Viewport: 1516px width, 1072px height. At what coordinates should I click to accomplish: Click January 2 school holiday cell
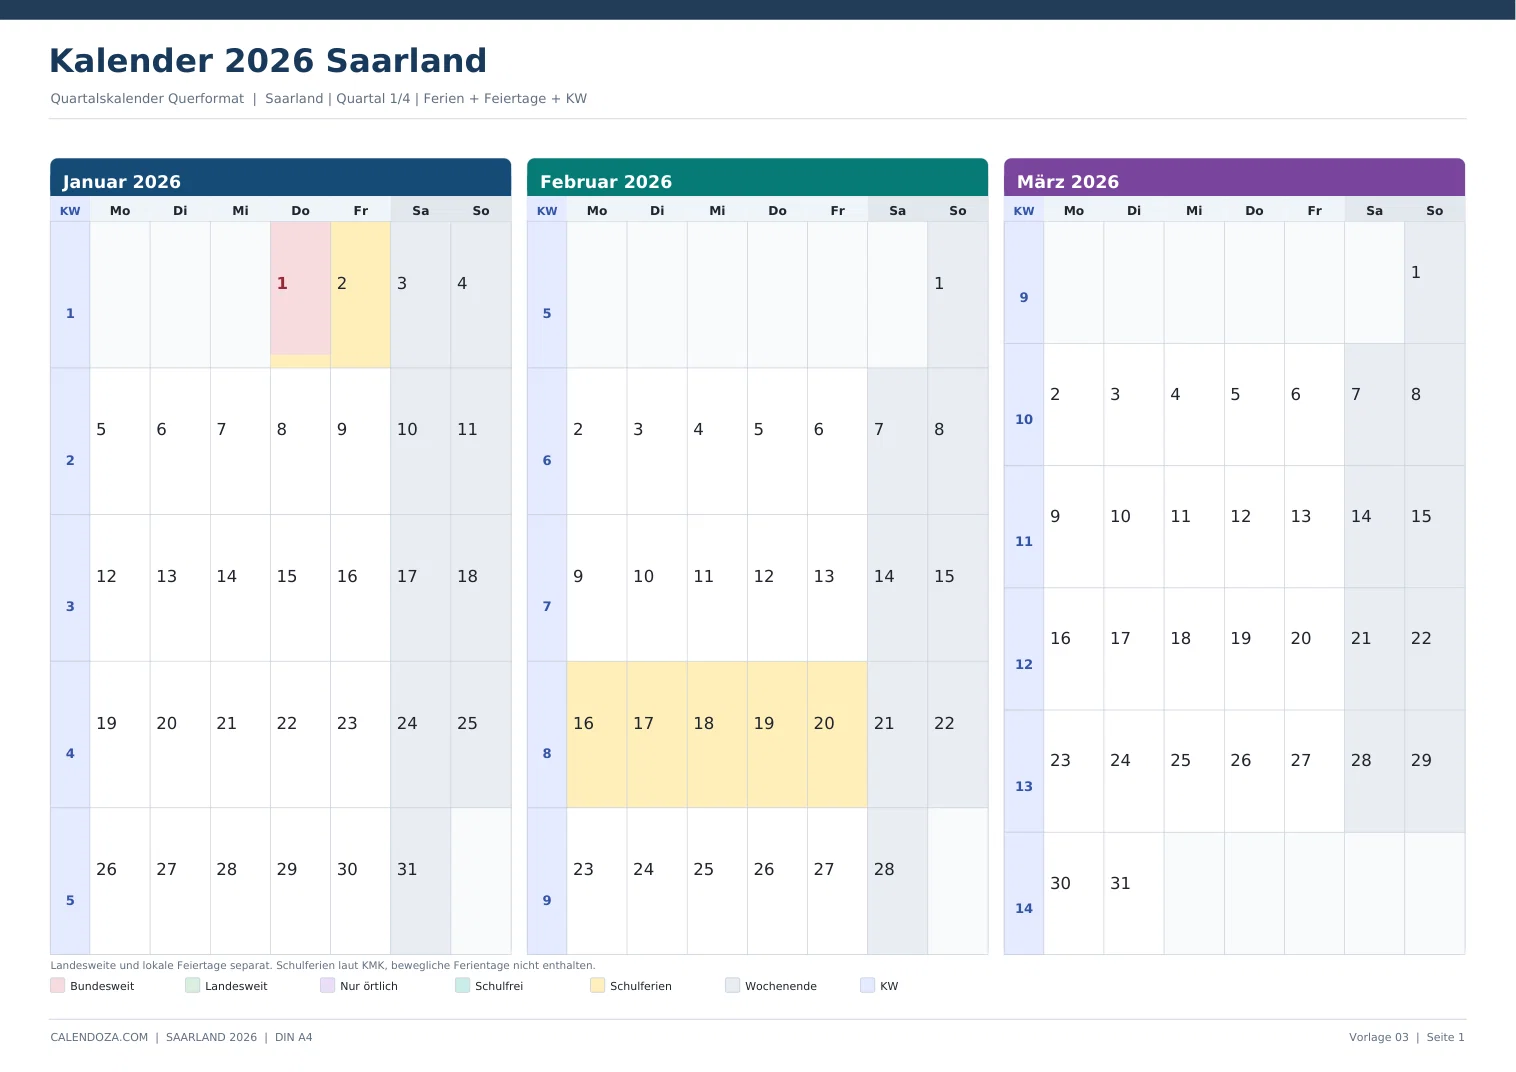pos(361,294)
